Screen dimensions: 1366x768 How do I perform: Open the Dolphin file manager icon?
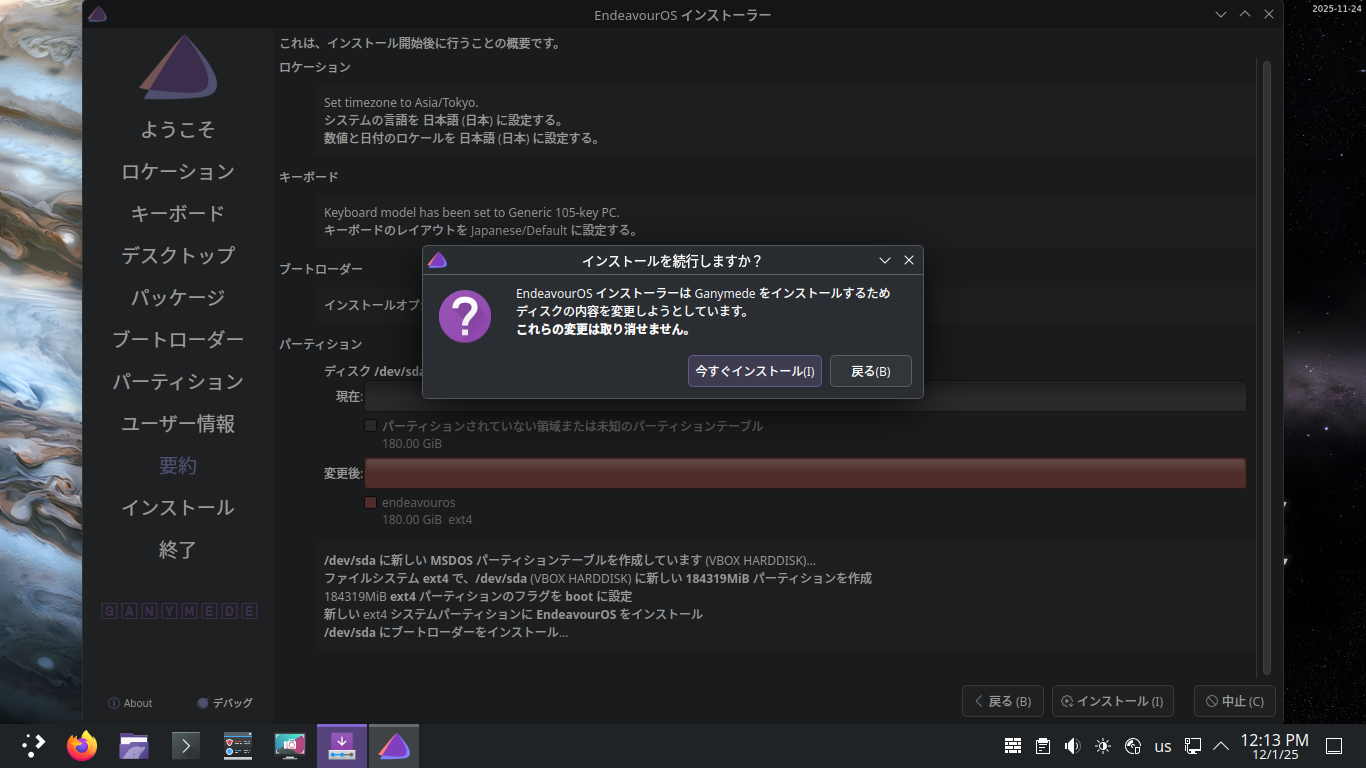(x=134, y=746)
